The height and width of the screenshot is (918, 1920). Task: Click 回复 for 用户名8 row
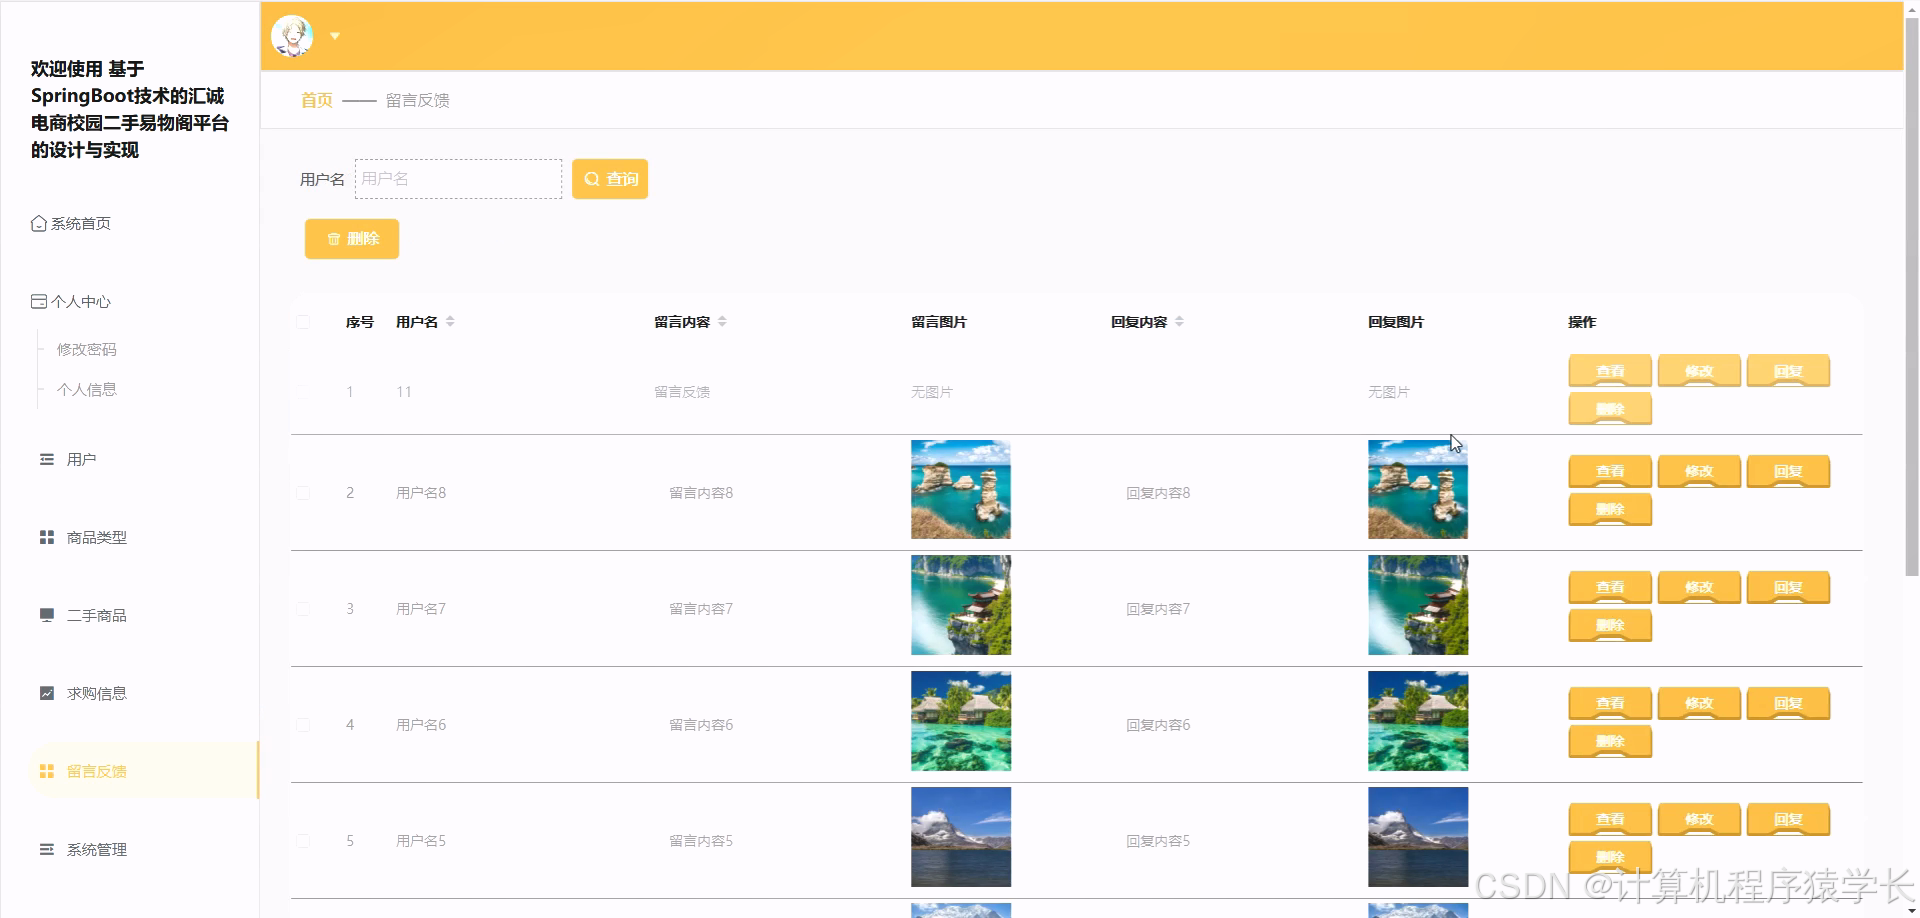1788,471
